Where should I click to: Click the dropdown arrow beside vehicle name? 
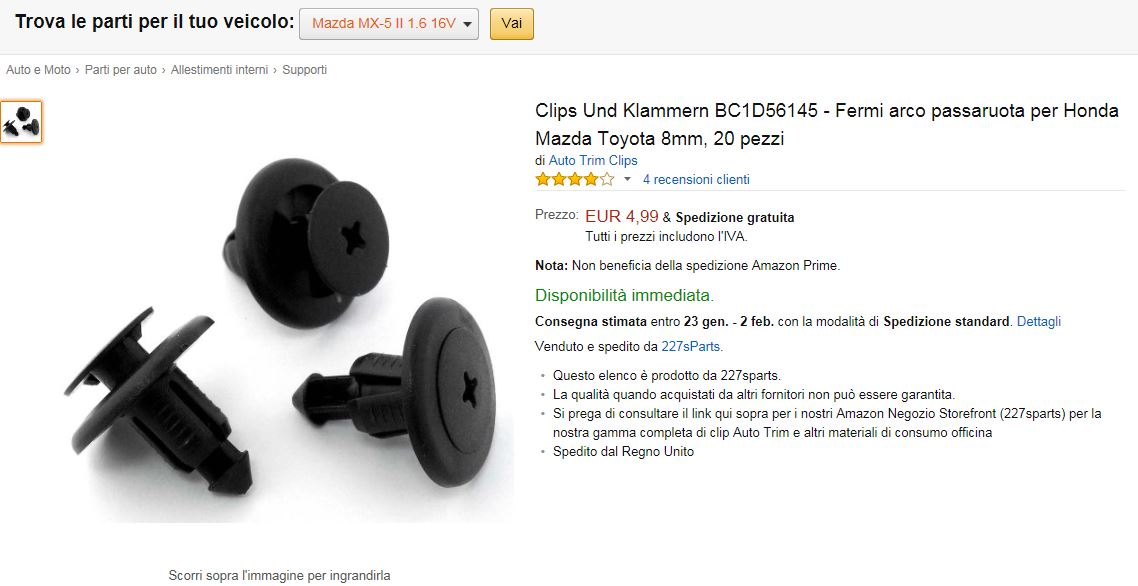467,25
